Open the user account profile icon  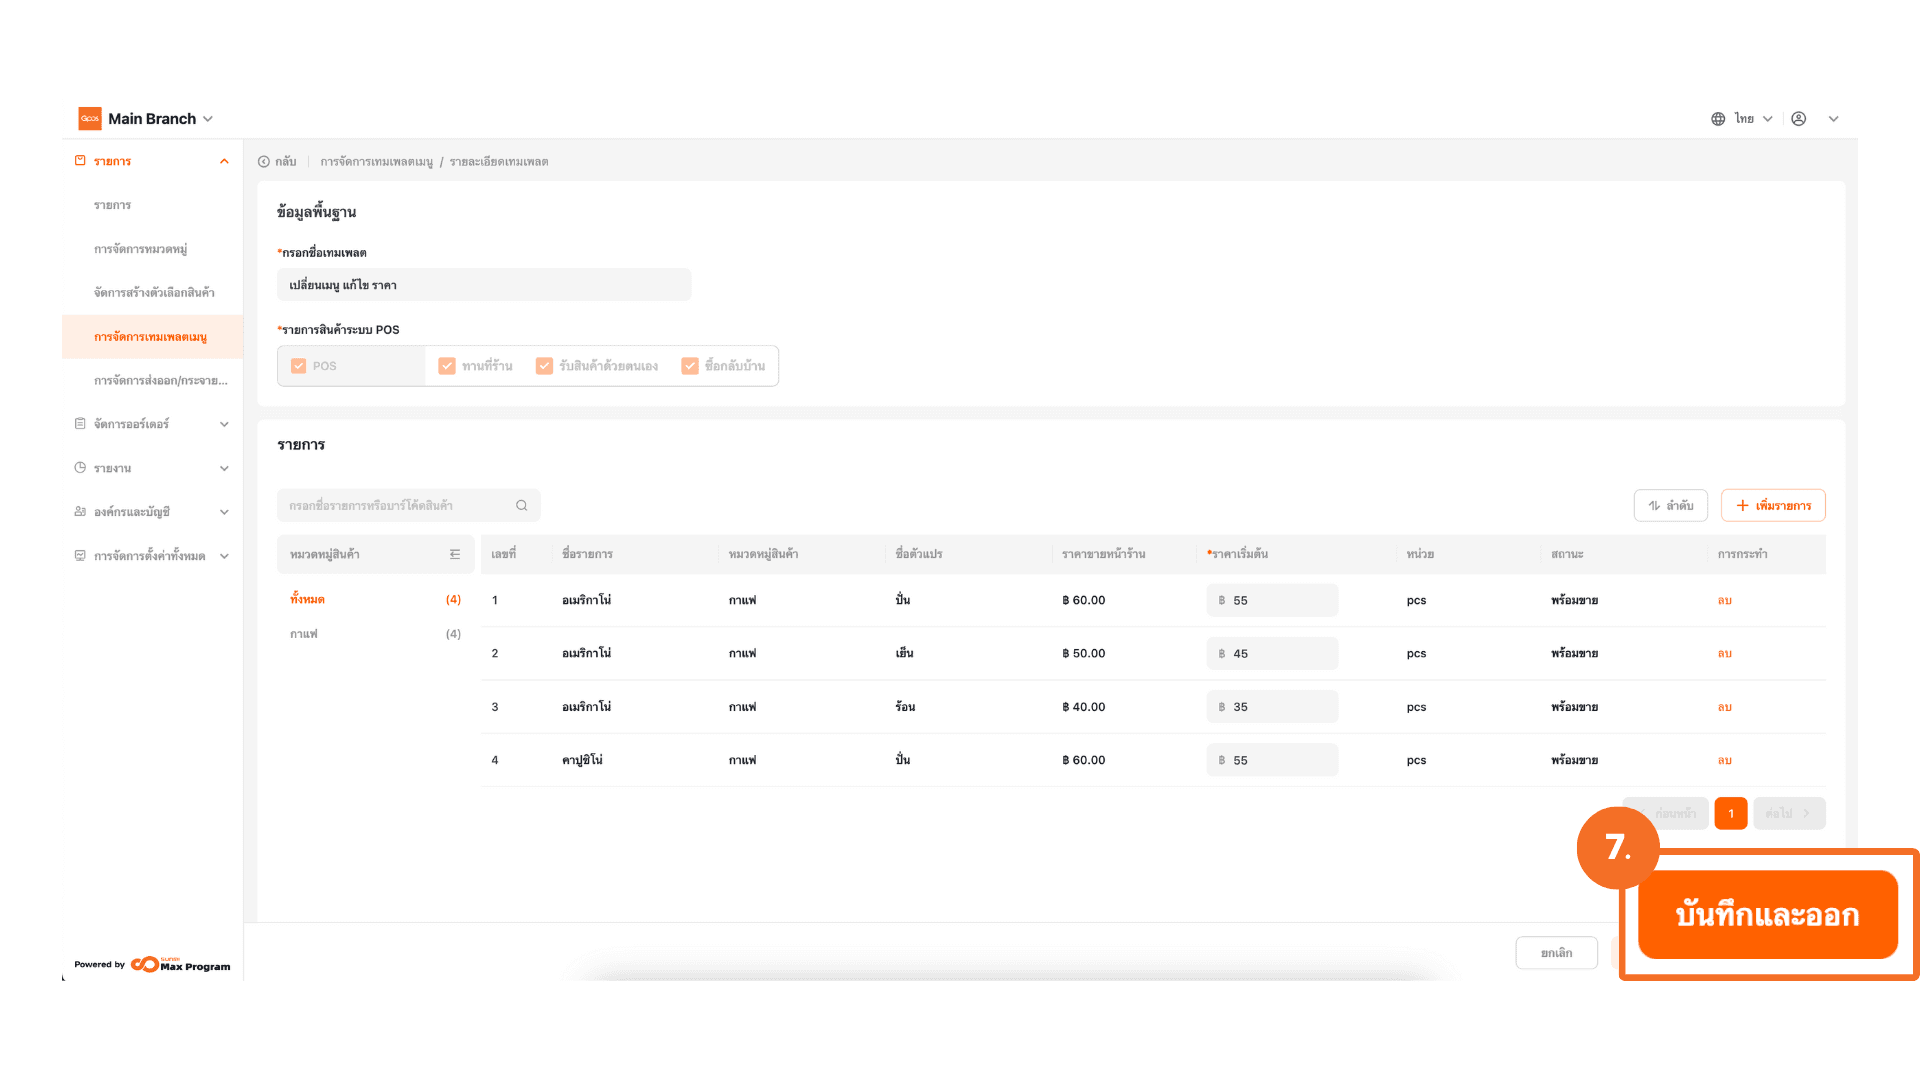[x=1798, y=119]
